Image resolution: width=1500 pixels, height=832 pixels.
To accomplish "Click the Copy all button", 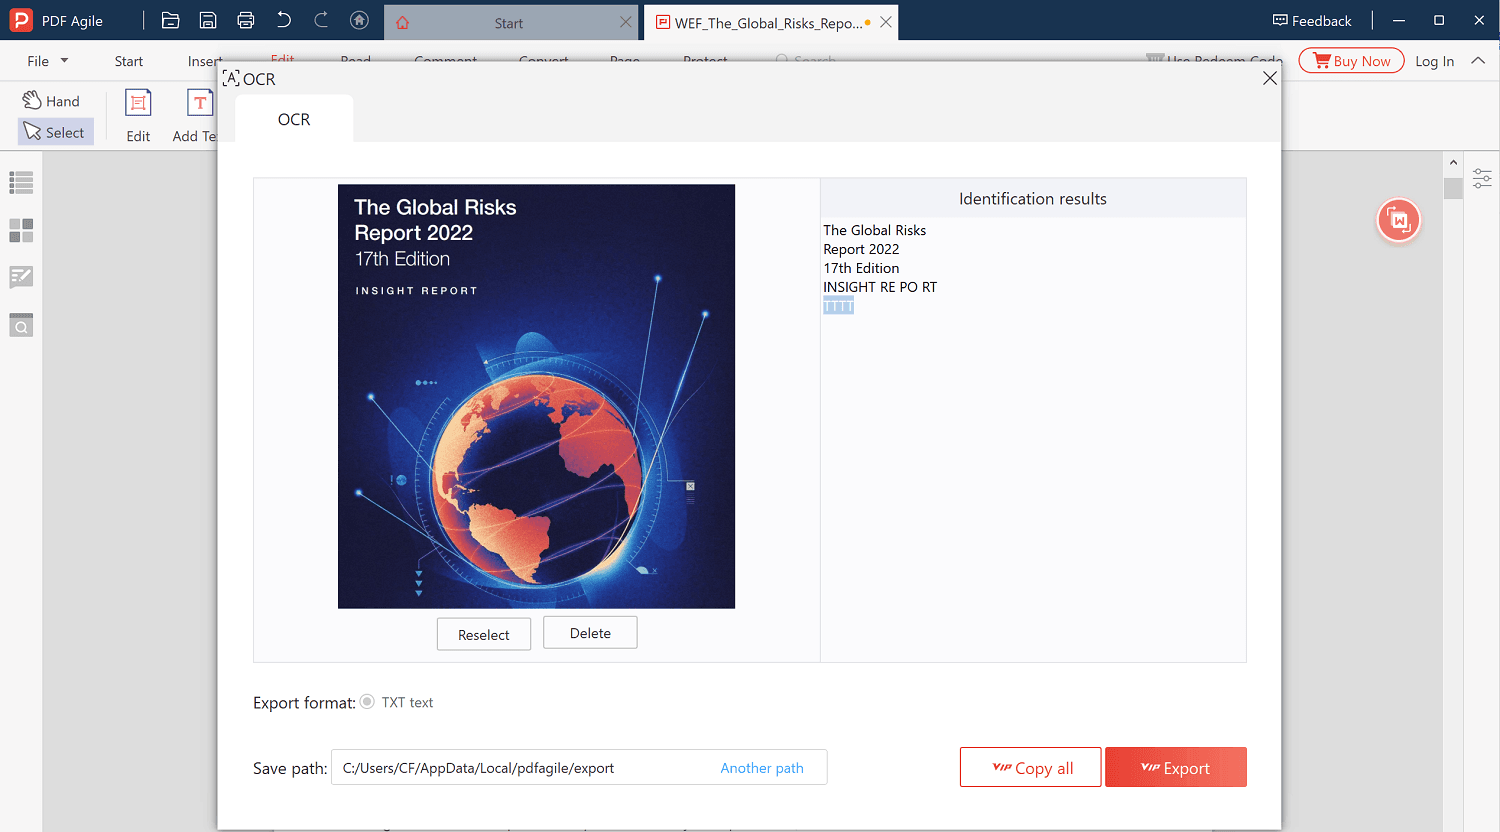I will pyautogui.click(x=1031, y=767).
